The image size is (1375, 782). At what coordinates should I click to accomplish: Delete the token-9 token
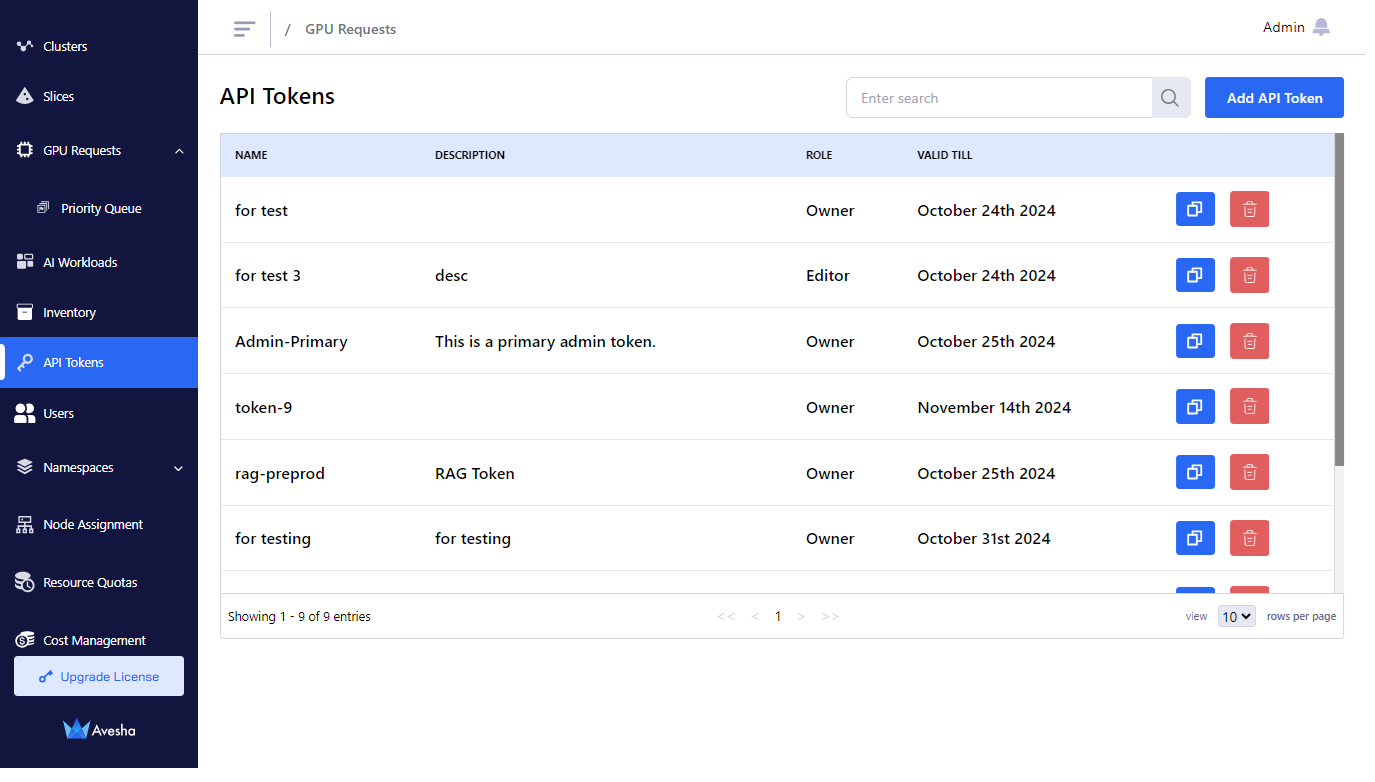pyautogui.click(x=1249, y=406)
